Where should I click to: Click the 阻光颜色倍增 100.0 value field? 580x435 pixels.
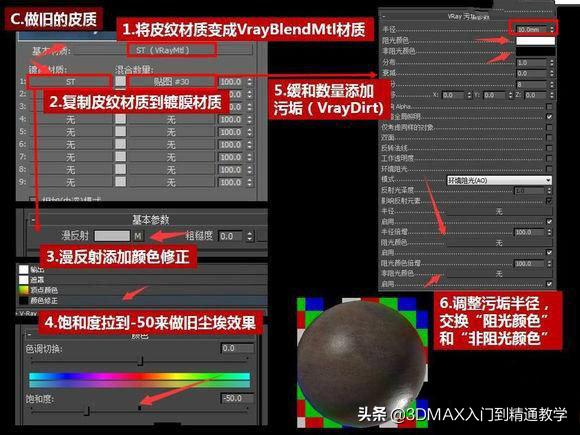coord(529,263)
